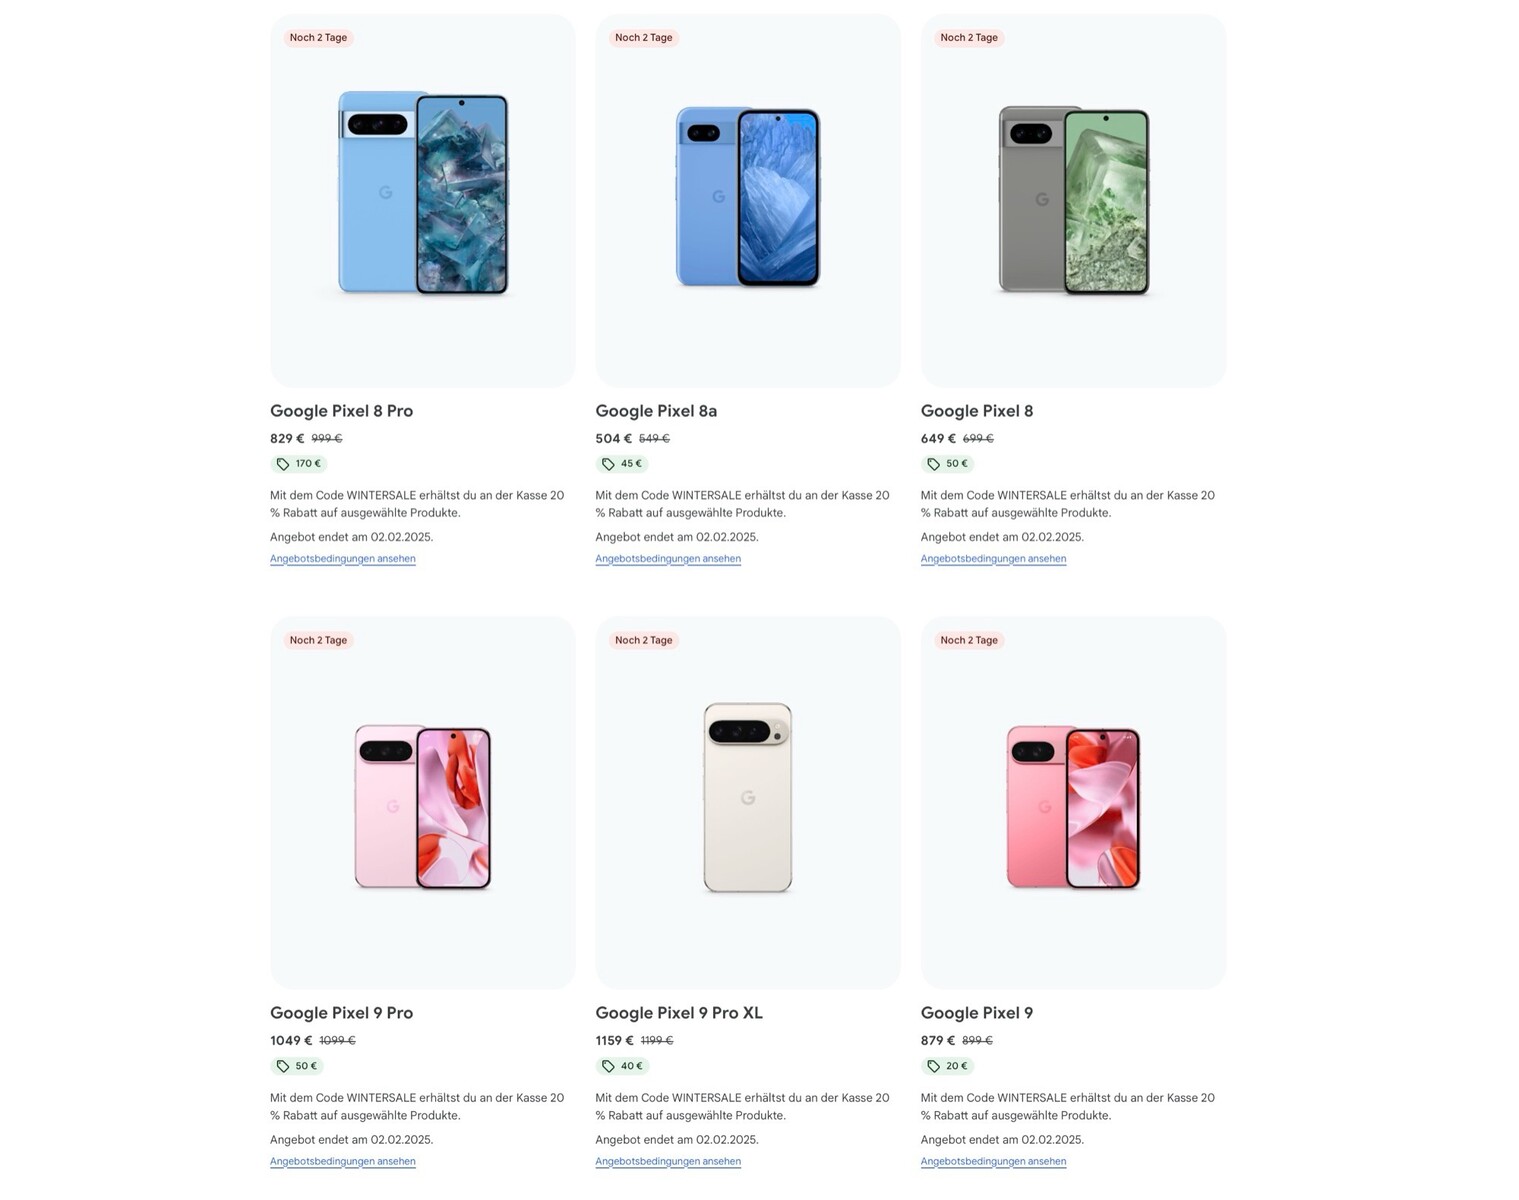Click the Pixel 8 discount tag icon
Image resolution: width=1519 pixels, height=1200 pixels.
[x=933, y=464]
